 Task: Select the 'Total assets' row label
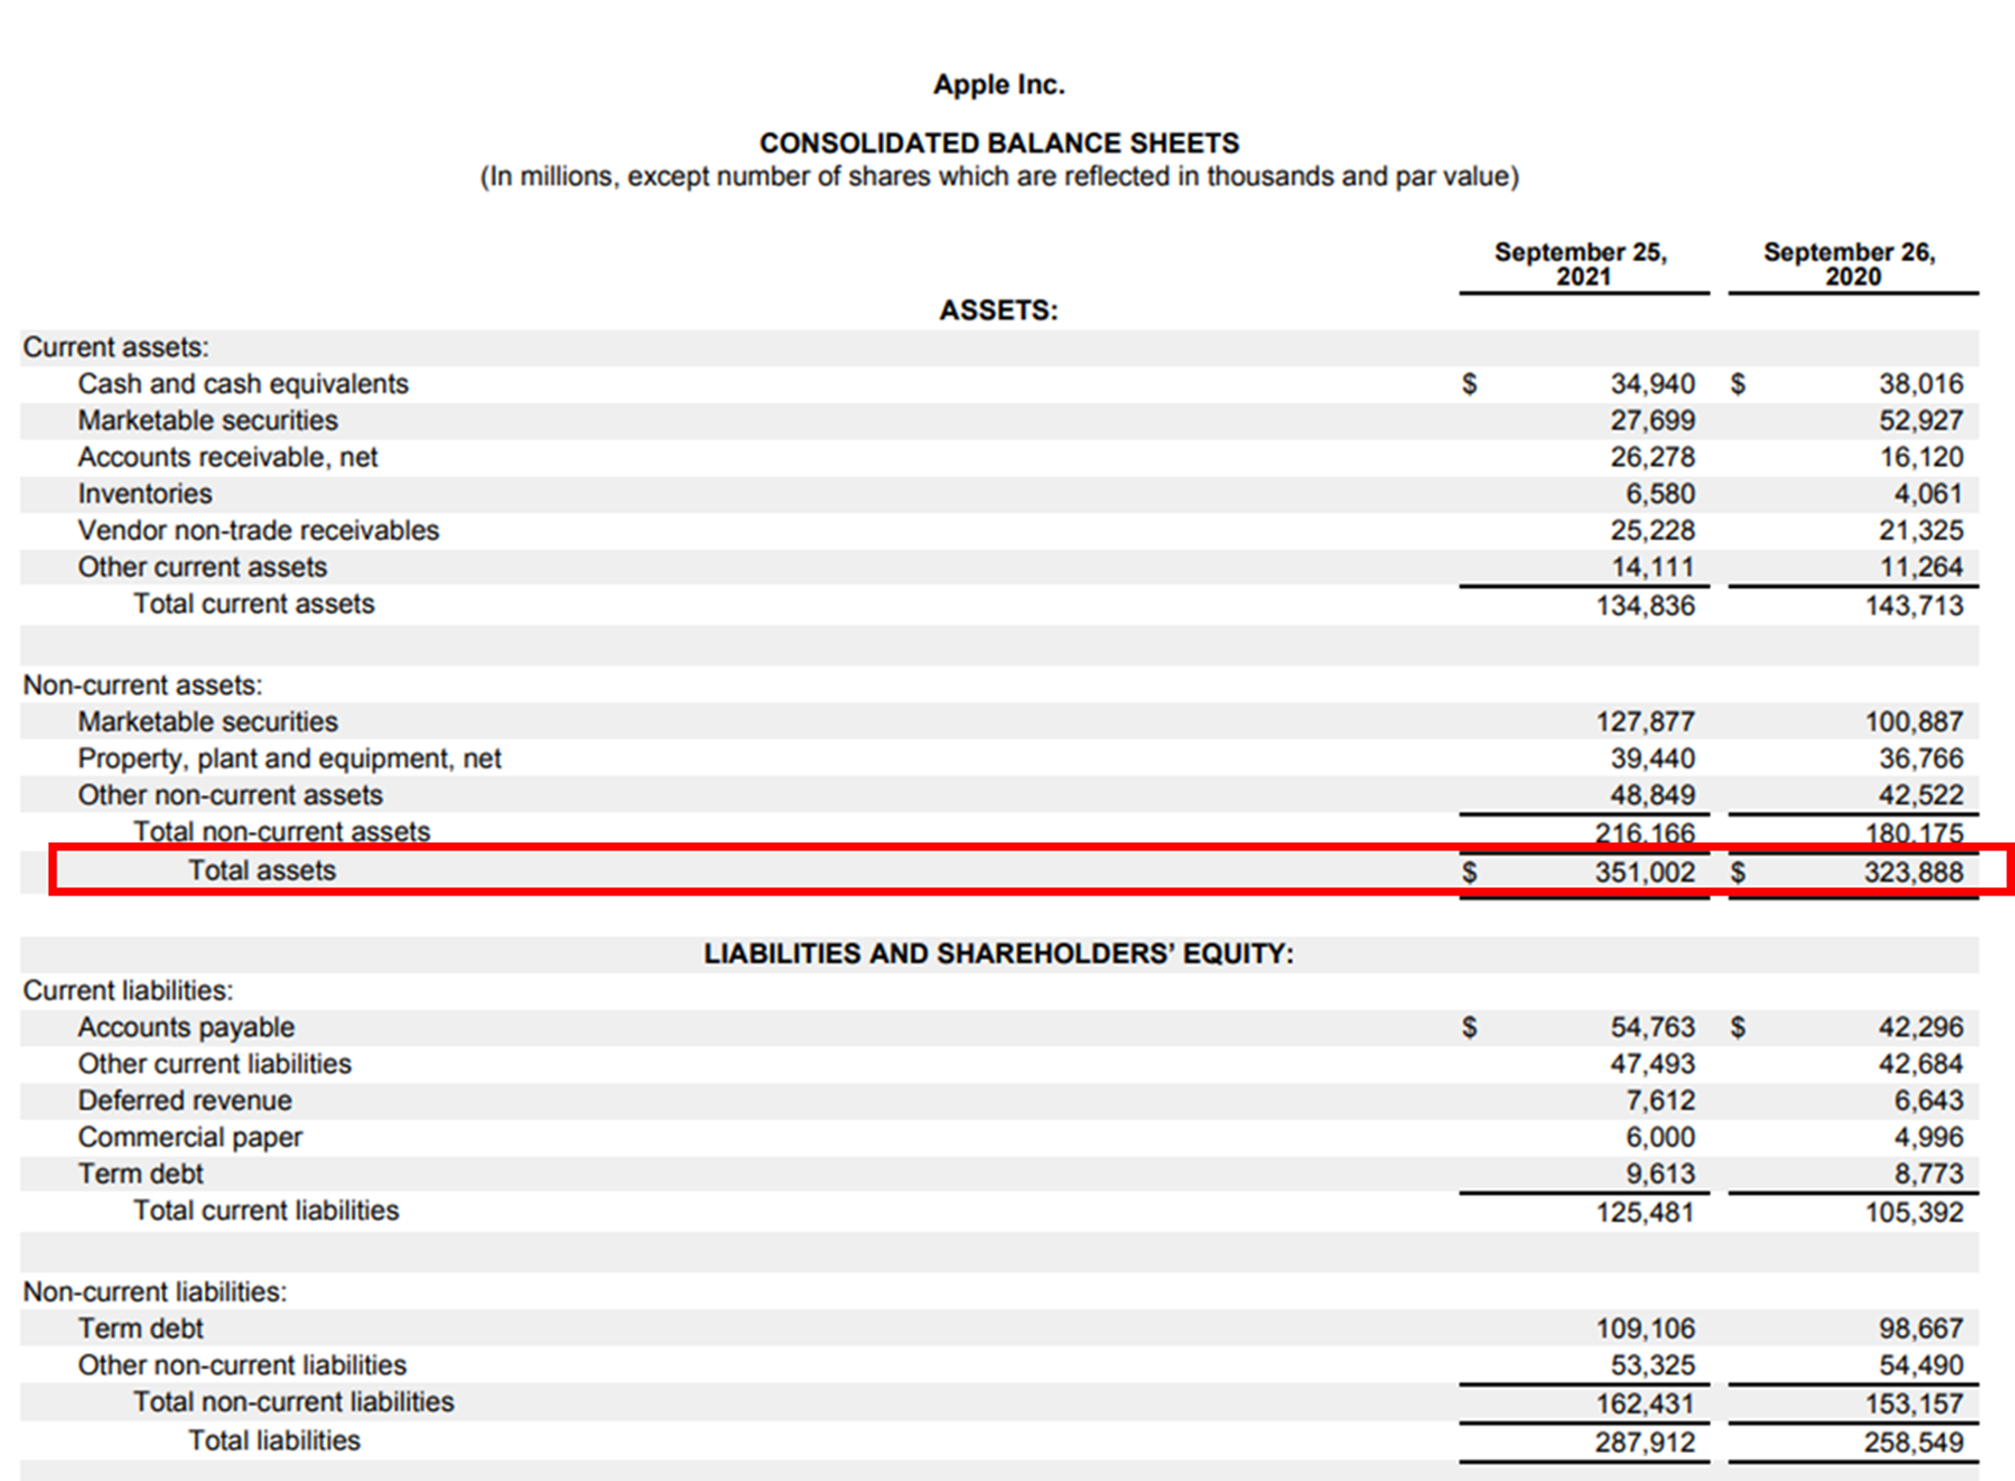pos(262,870)
